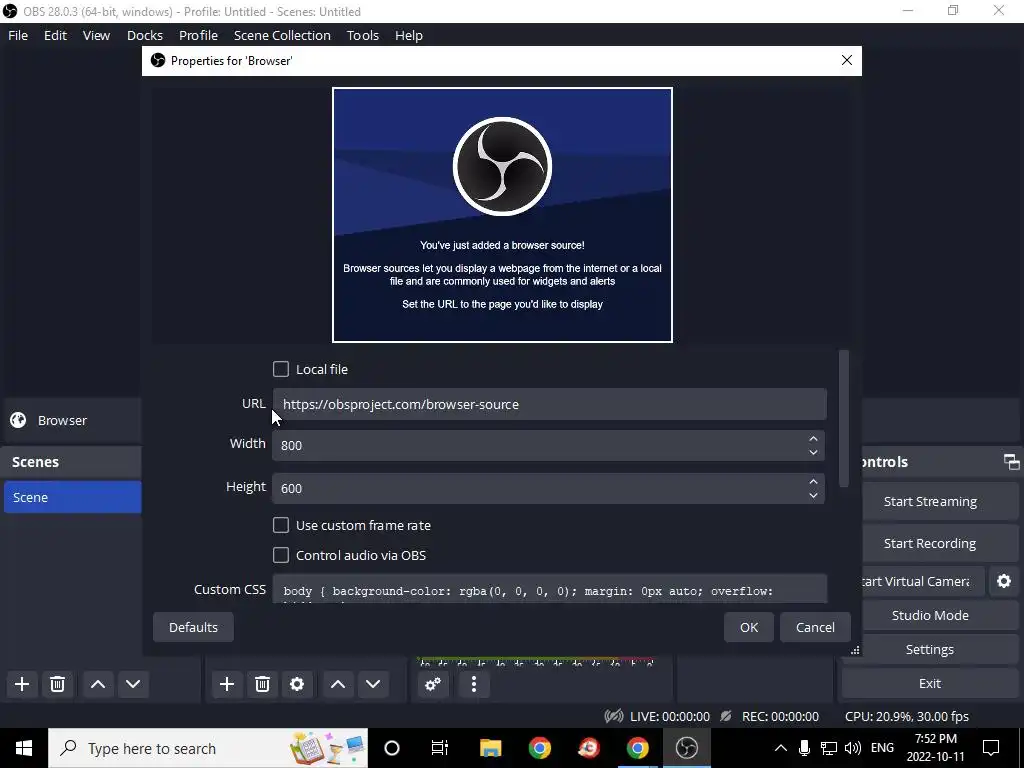Open the volume tray icon
Screen dimensions: 1024x768
(852, 748)
